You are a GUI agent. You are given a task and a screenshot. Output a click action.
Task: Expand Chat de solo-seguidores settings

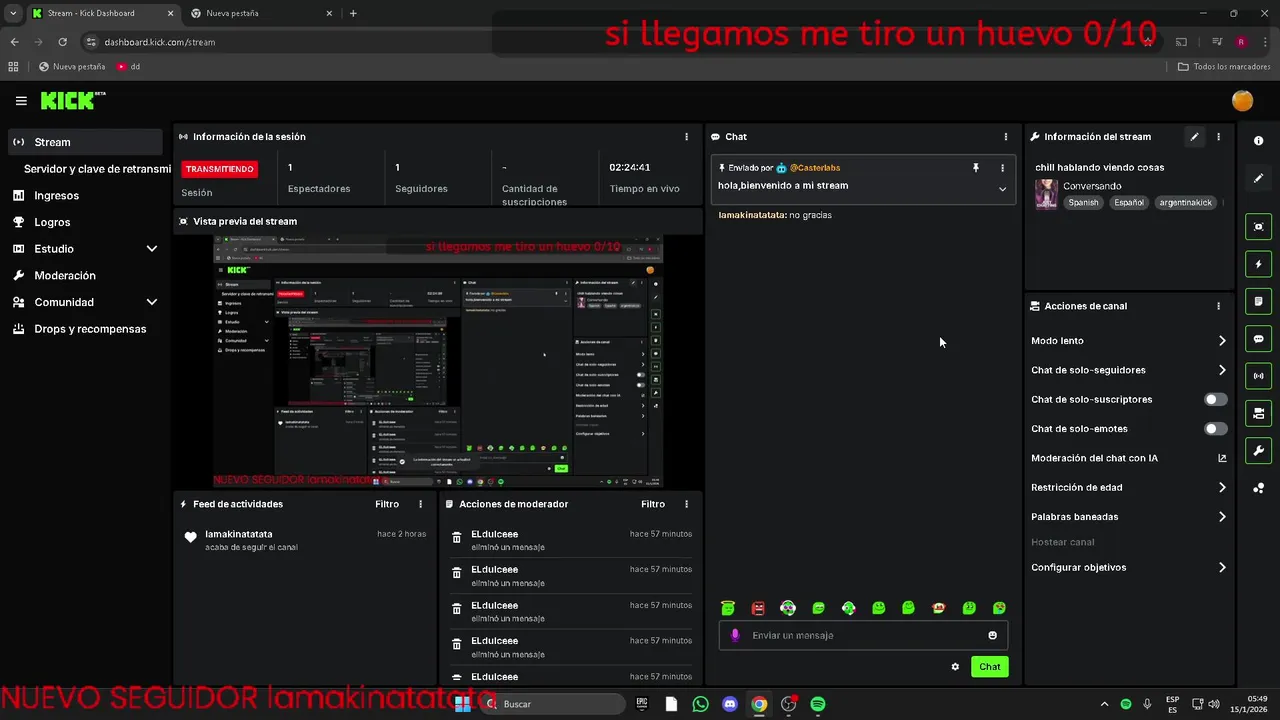click(1222, 370)
